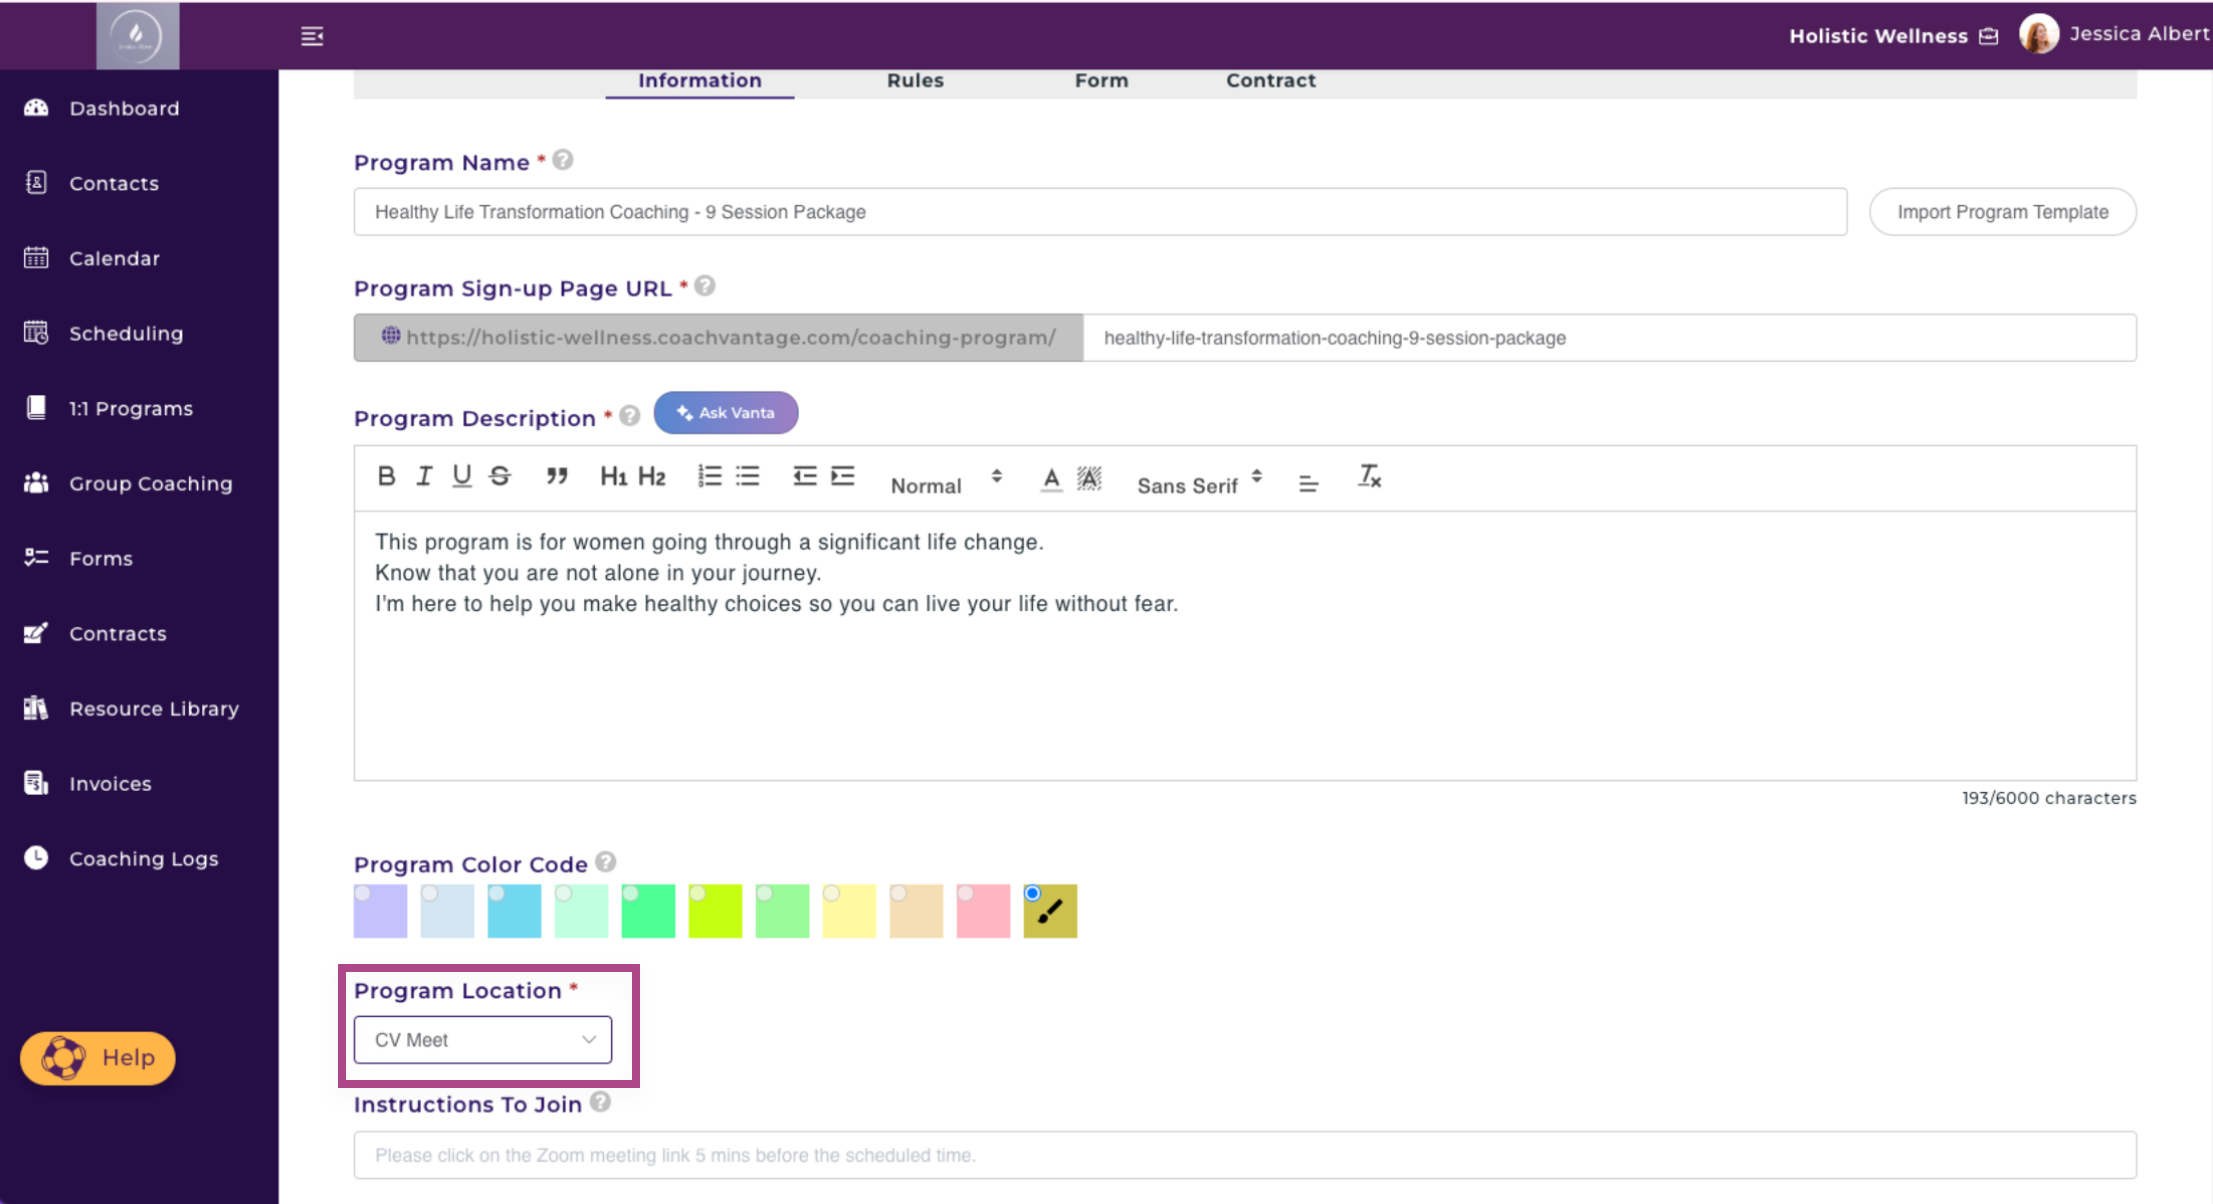
Task: Switch to the Rules tab
Action: pos(915,81)
